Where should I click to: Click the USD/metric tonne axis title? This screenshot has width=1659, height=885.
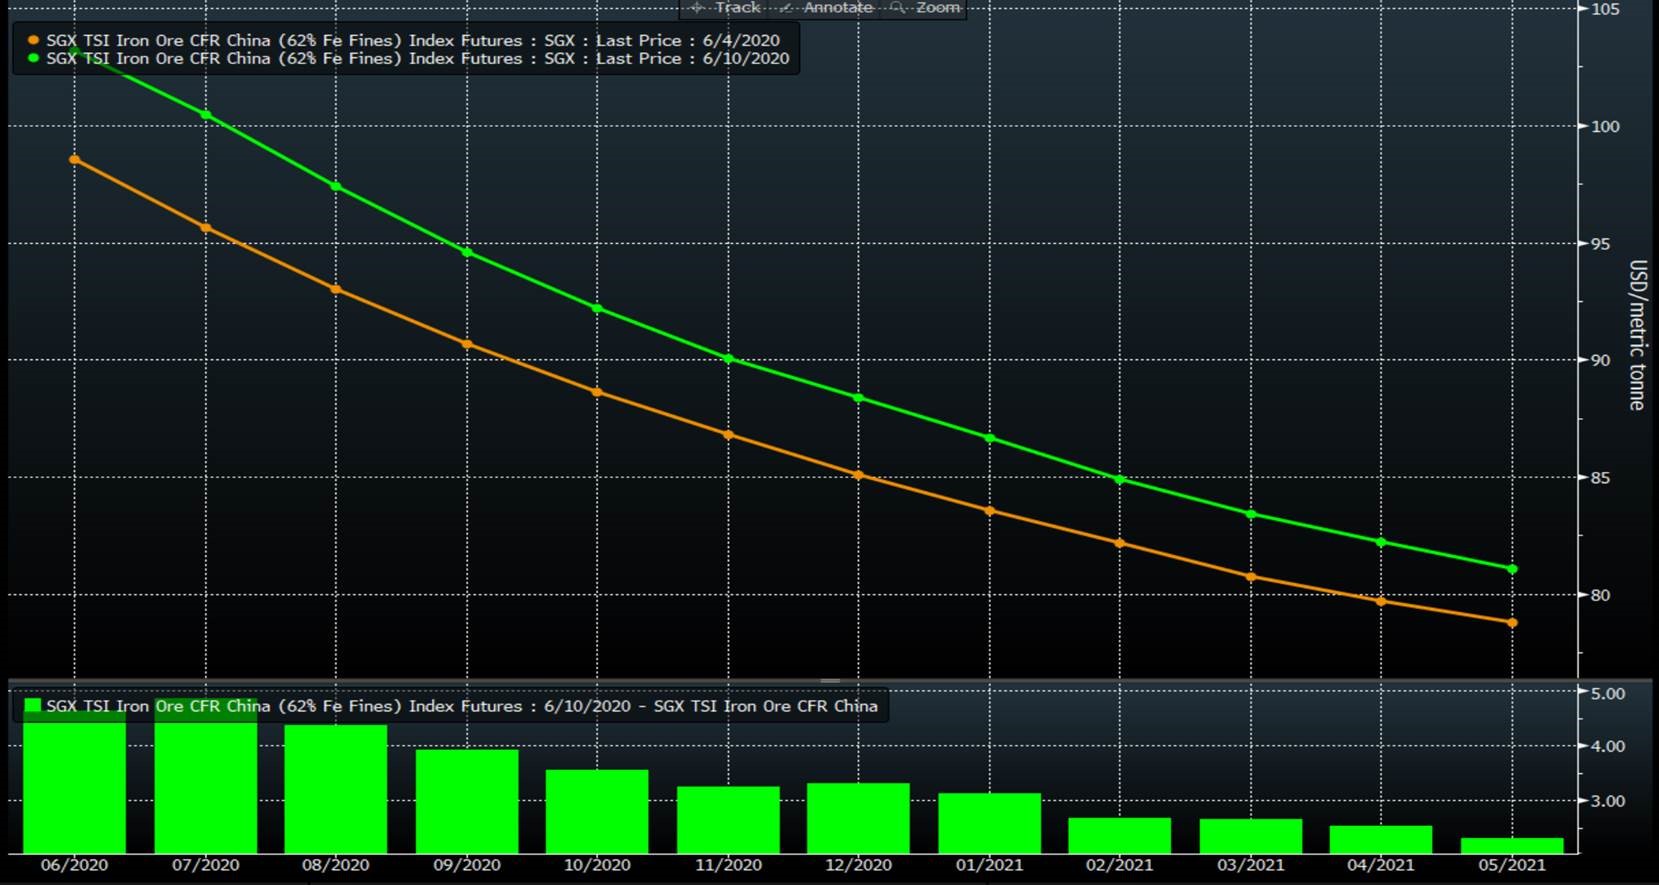point(1636,335)
